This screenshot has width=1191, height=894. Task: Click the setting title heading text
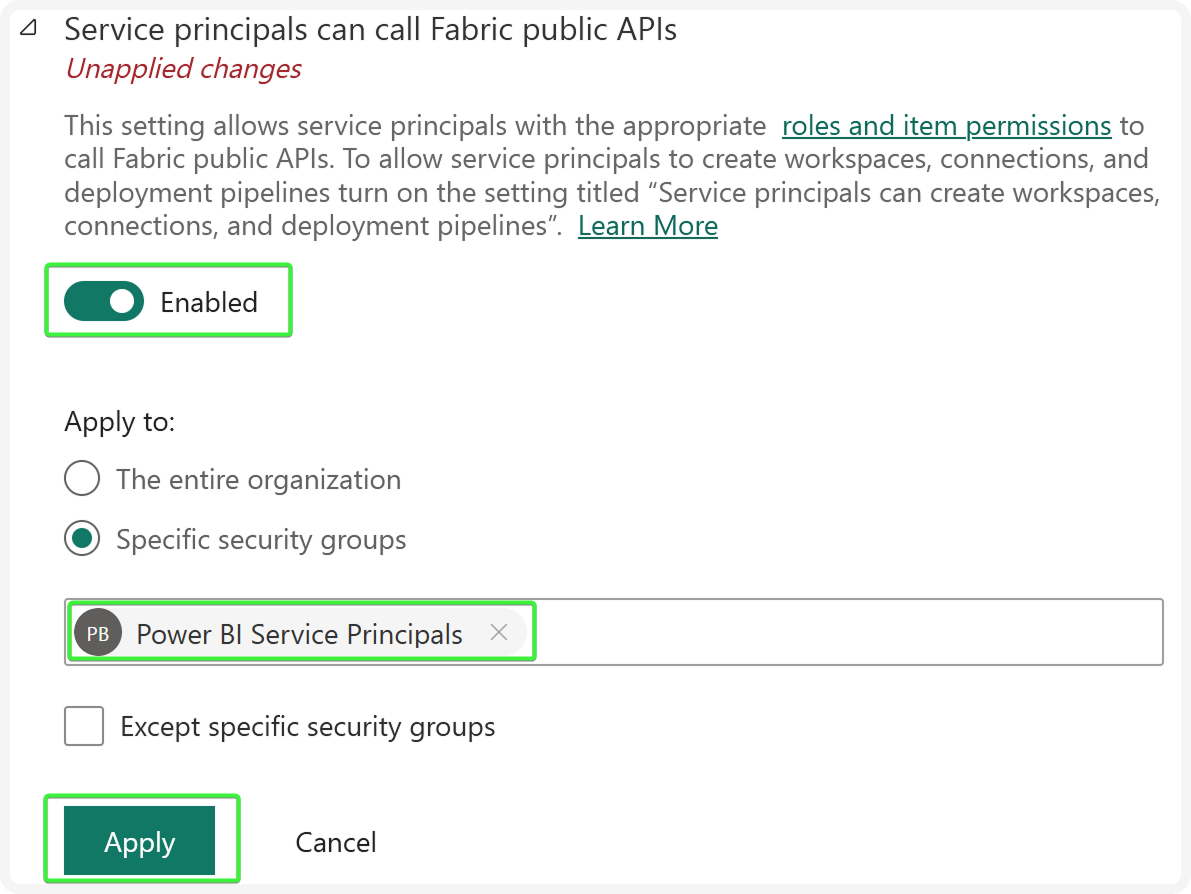370,29
